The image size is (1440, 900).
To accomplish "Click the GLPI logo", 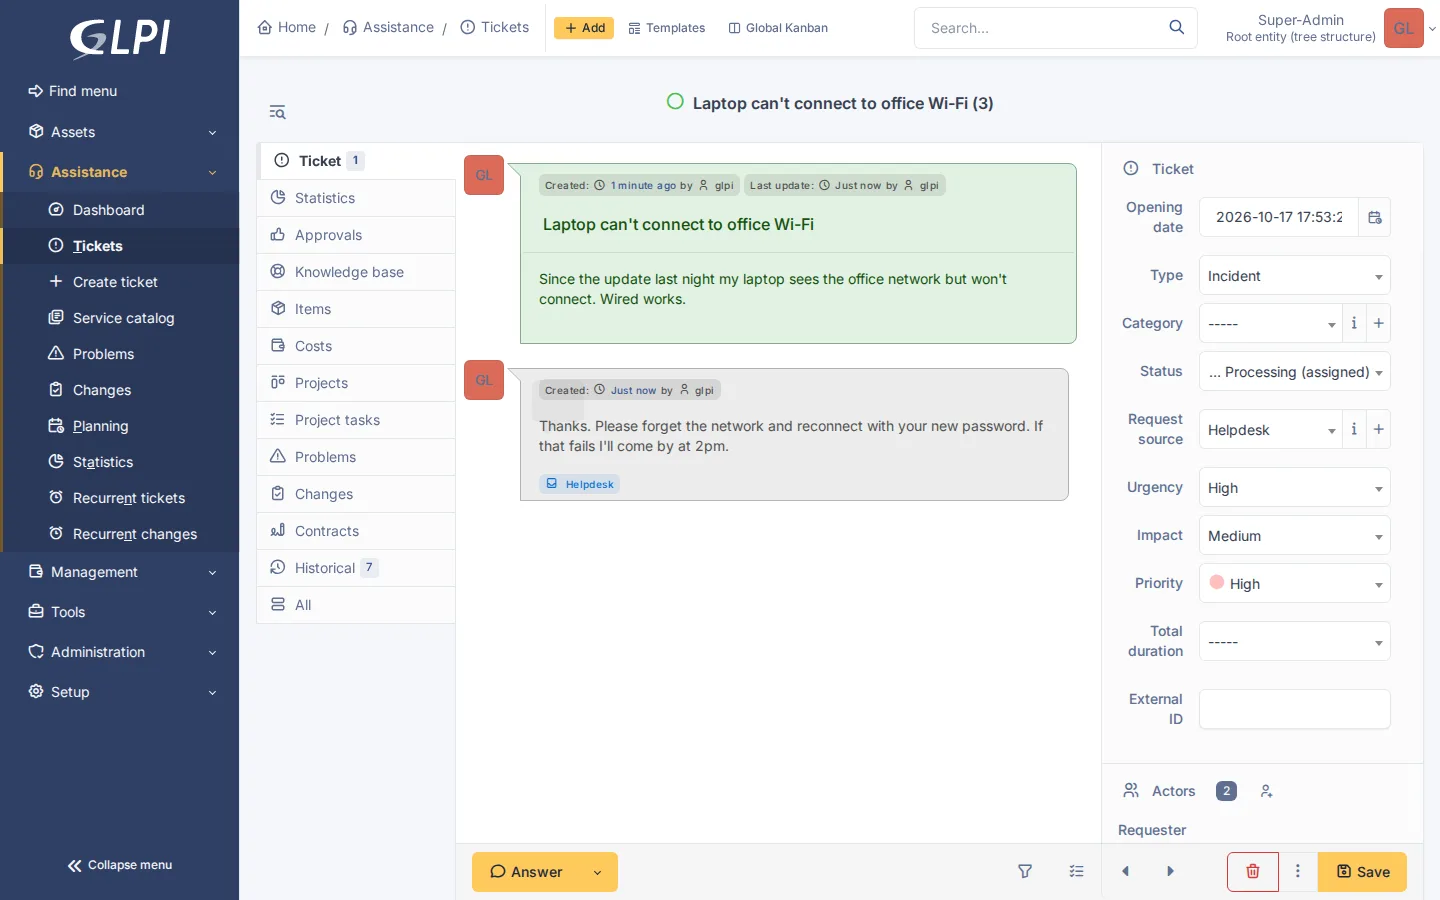I will point(120,39).
